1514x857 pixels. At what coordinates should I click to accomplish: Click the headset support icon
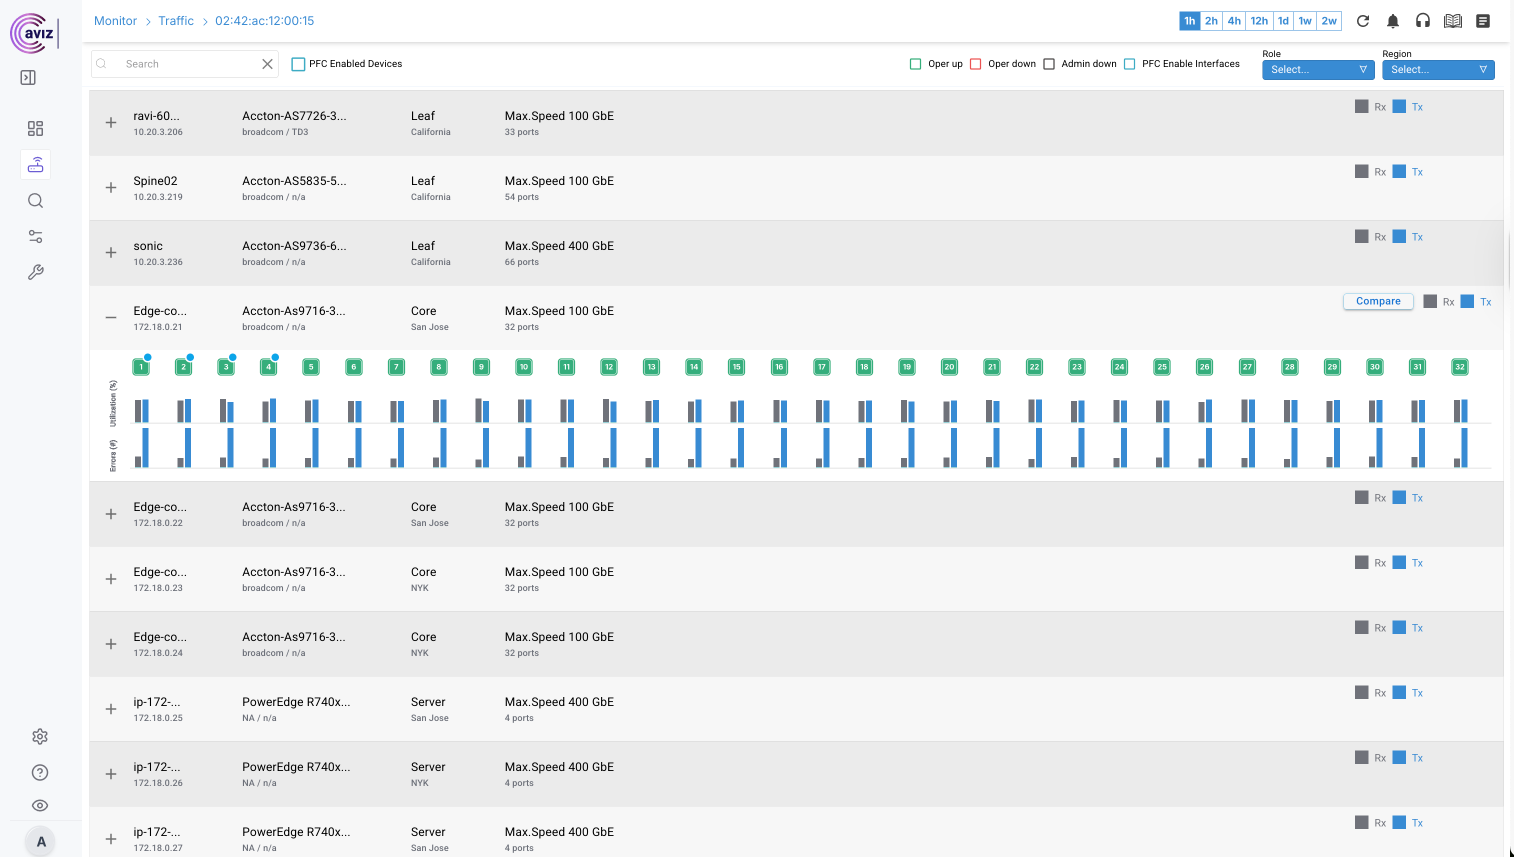(1422, 21)
